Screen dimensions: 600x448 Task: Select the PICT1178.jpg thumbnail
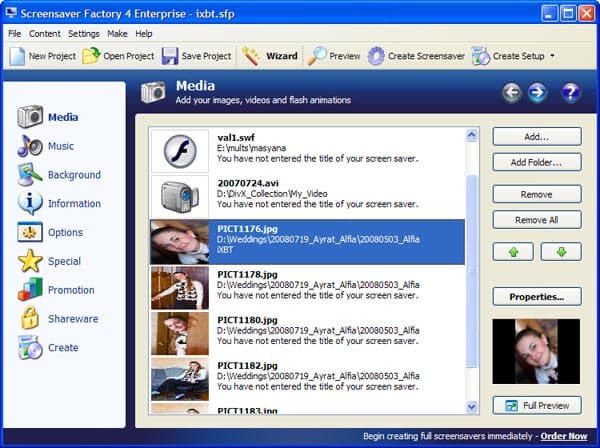tap(180, 288)
